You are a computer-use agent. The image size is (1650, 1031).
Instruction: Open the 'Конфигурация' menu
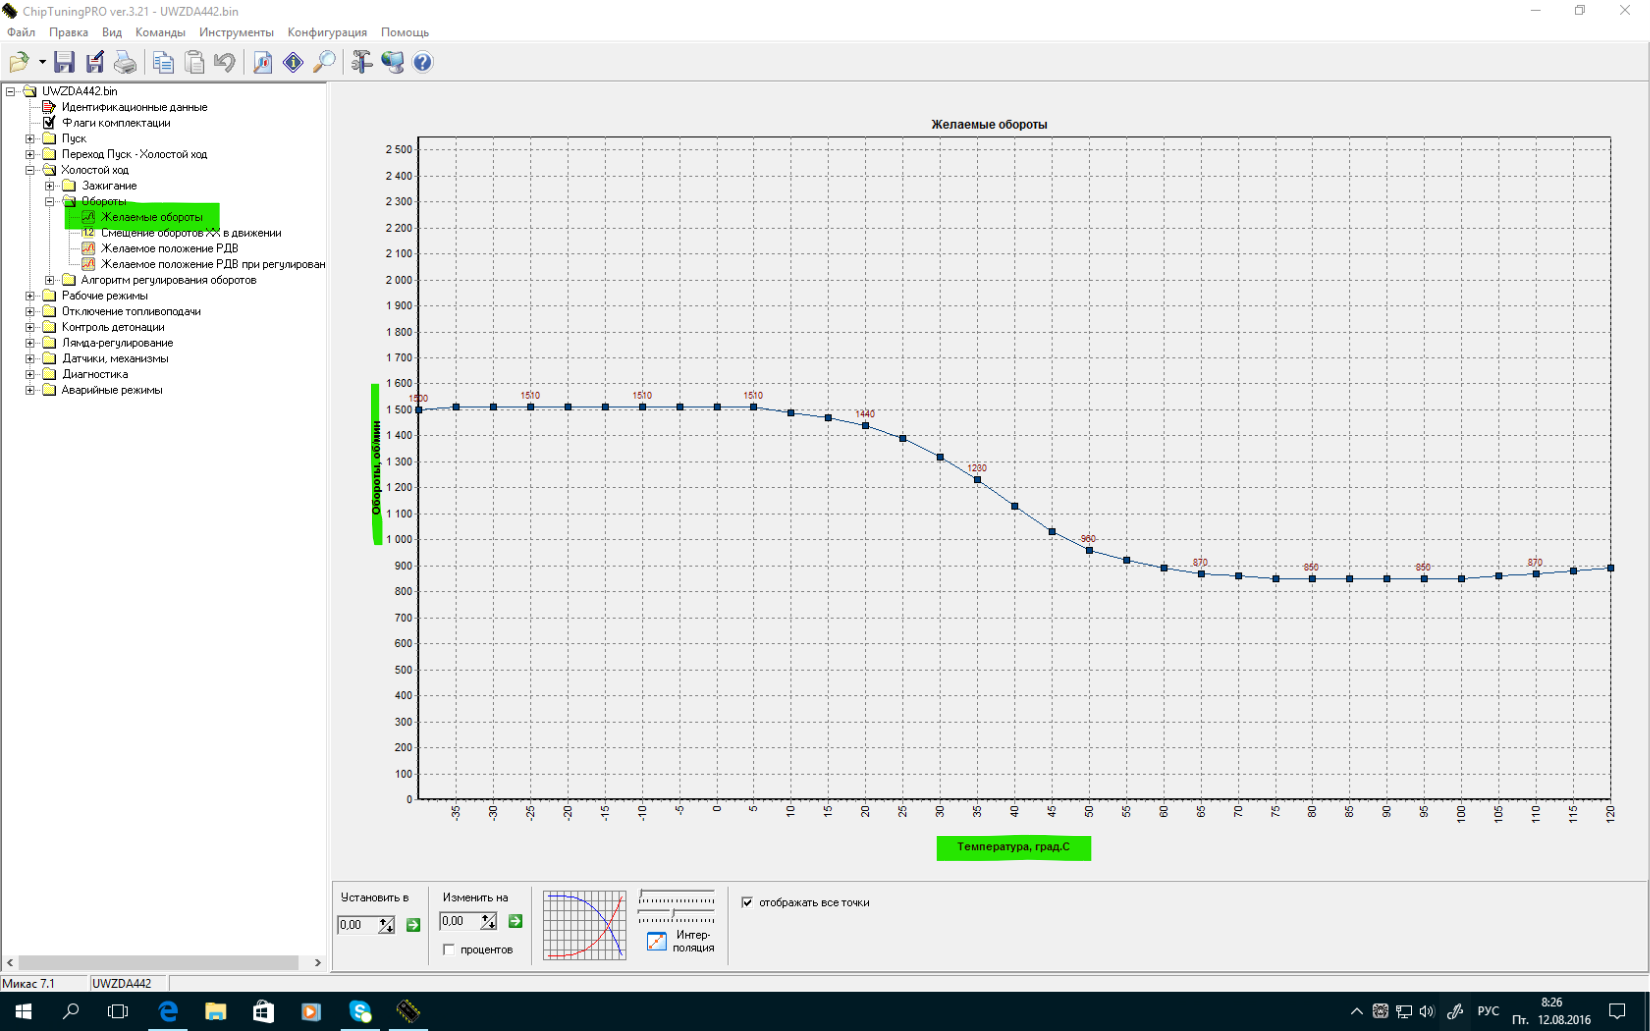pos(327,32)
